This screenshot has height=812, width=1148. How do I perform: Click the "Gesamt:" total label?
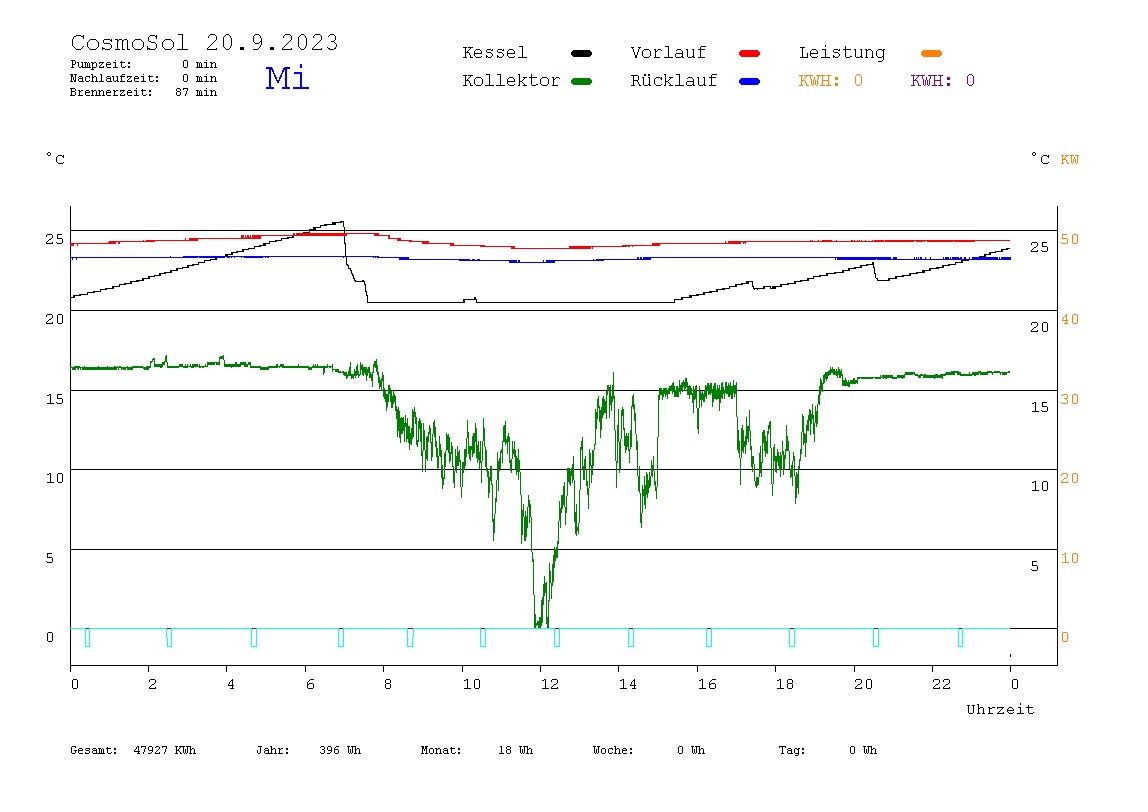[x=94, y=750]
